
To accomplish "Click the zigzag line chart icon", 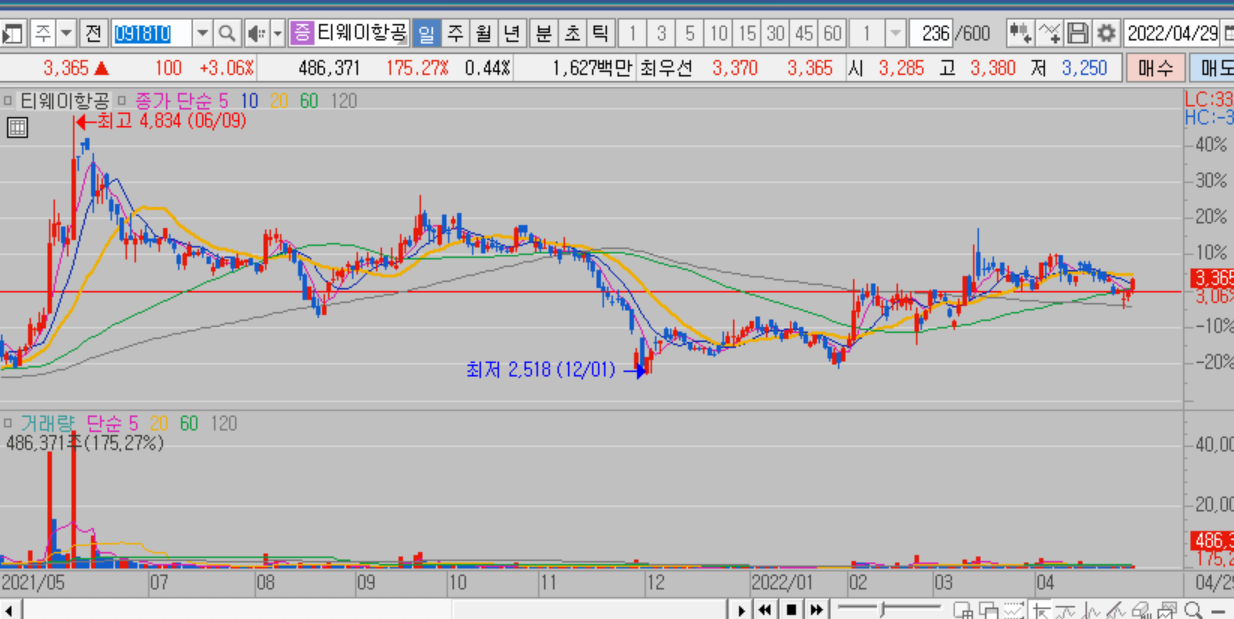I will point(1091,610).
